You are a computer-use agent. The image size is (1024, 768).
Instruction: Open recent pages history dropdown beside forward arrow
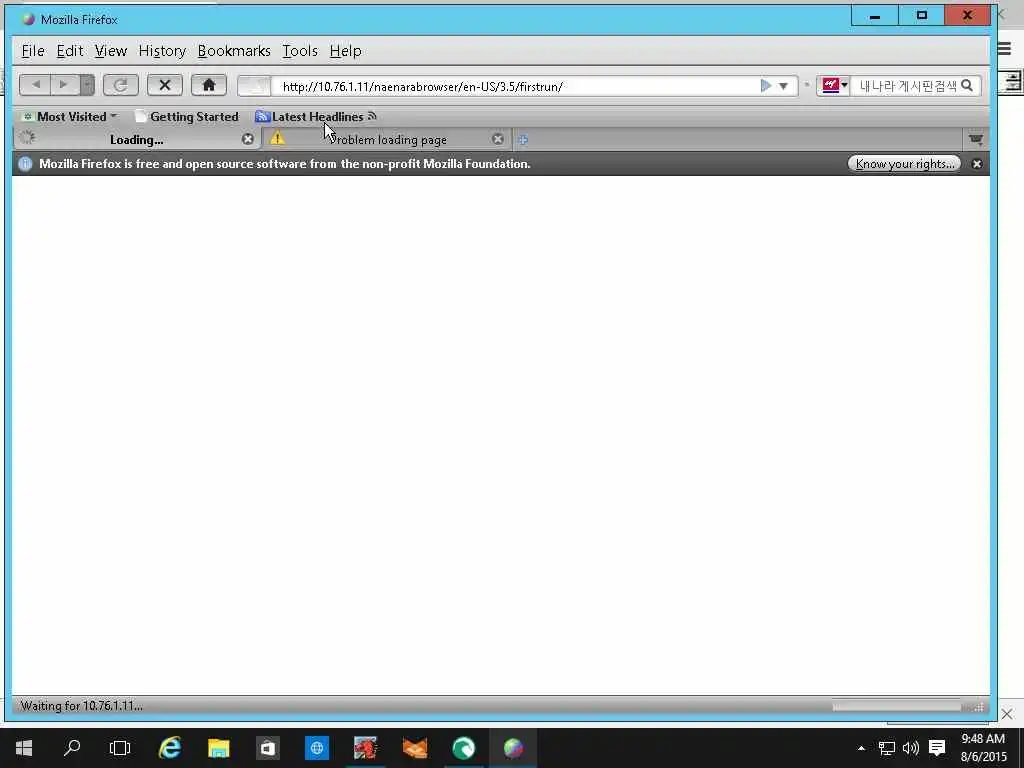click(87, 85)
